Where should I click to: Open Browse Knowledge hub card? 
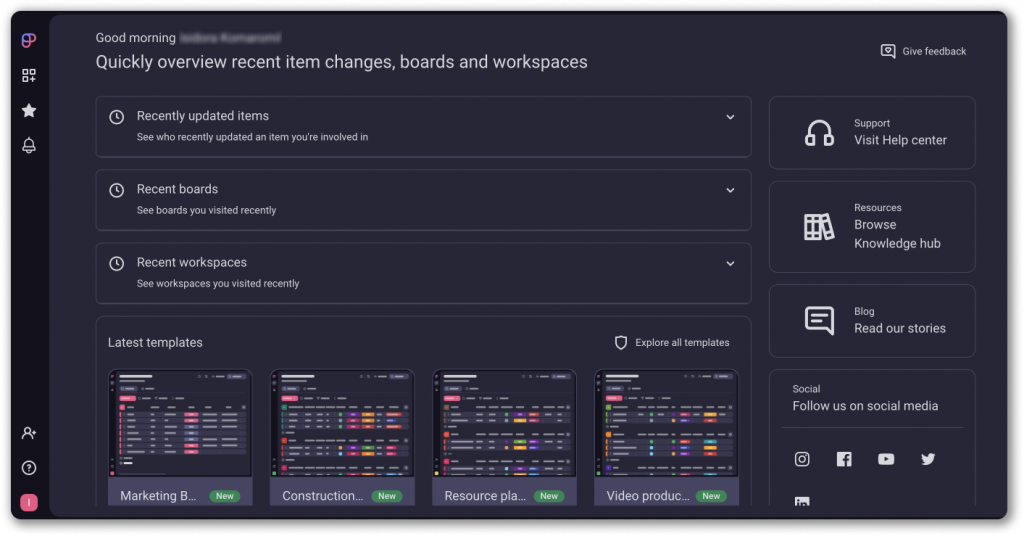tap(871, 226)
